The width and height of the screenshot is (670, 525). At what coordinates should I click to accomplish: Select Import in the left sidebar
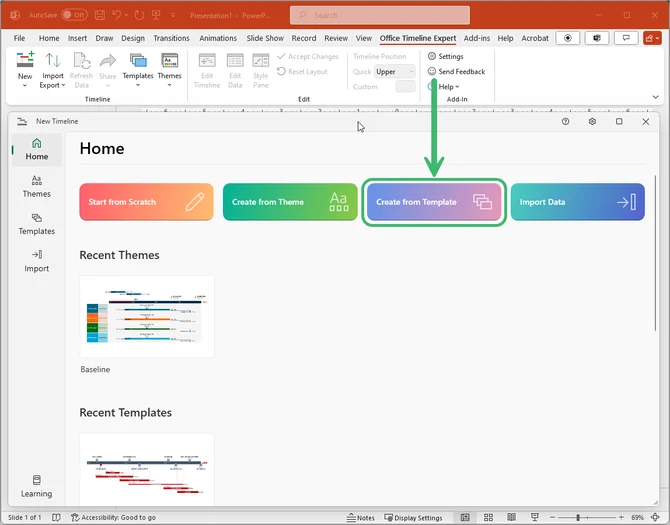(x=37, y=261)
